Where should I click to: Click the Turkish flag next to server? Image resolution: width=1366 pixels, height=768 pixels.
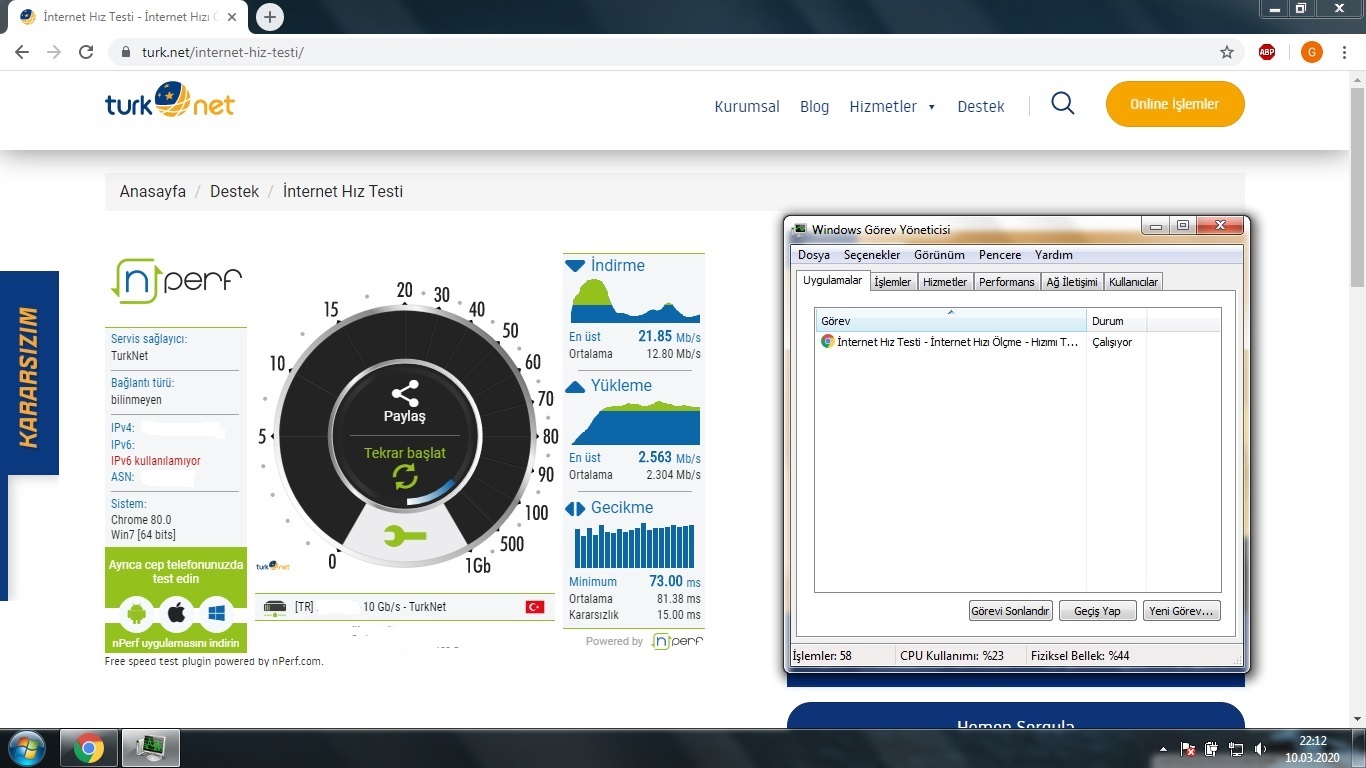[535, 607]
